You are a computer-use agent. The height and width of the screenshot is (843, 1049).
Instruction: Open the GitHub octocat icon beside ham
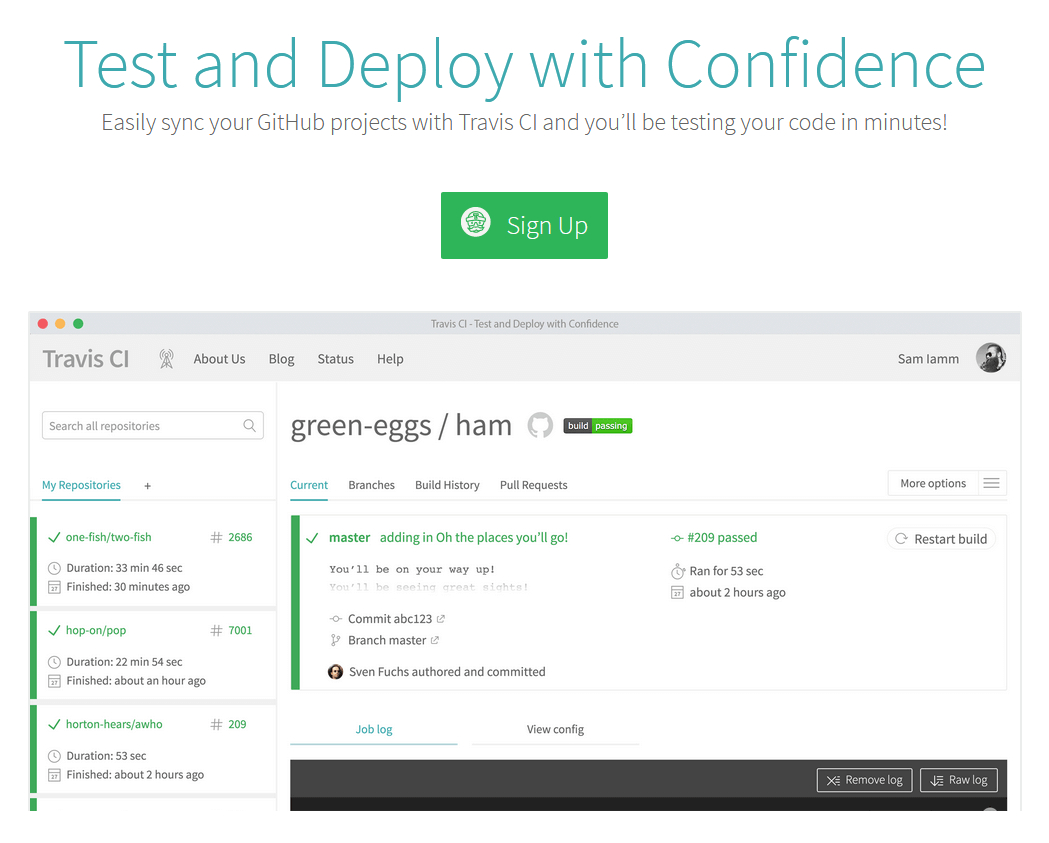(x=540, y=426)
